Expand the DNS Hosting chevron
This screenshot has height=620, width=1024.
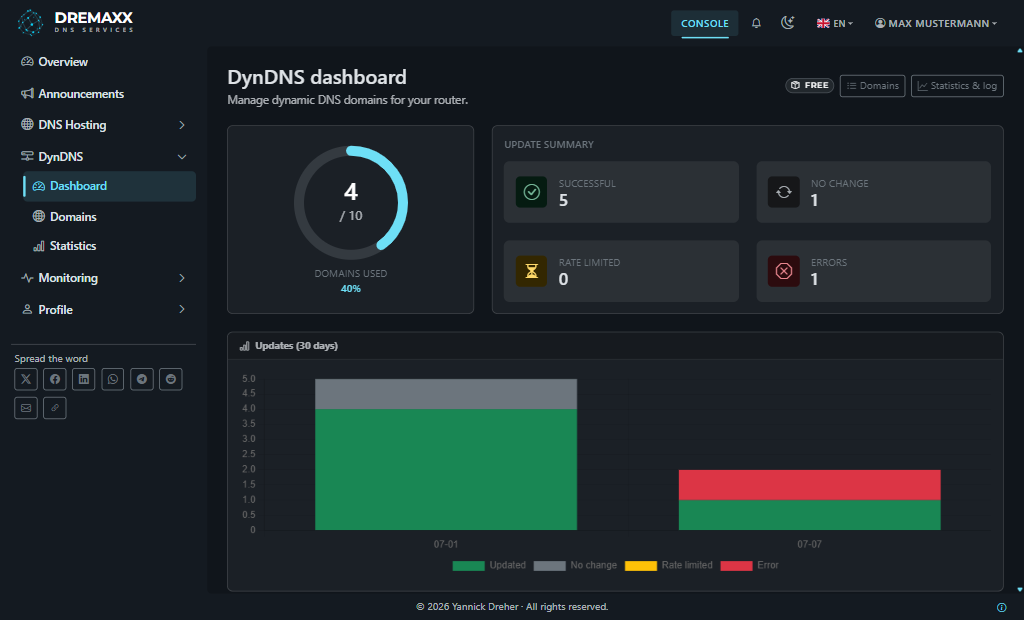[182, 125]
